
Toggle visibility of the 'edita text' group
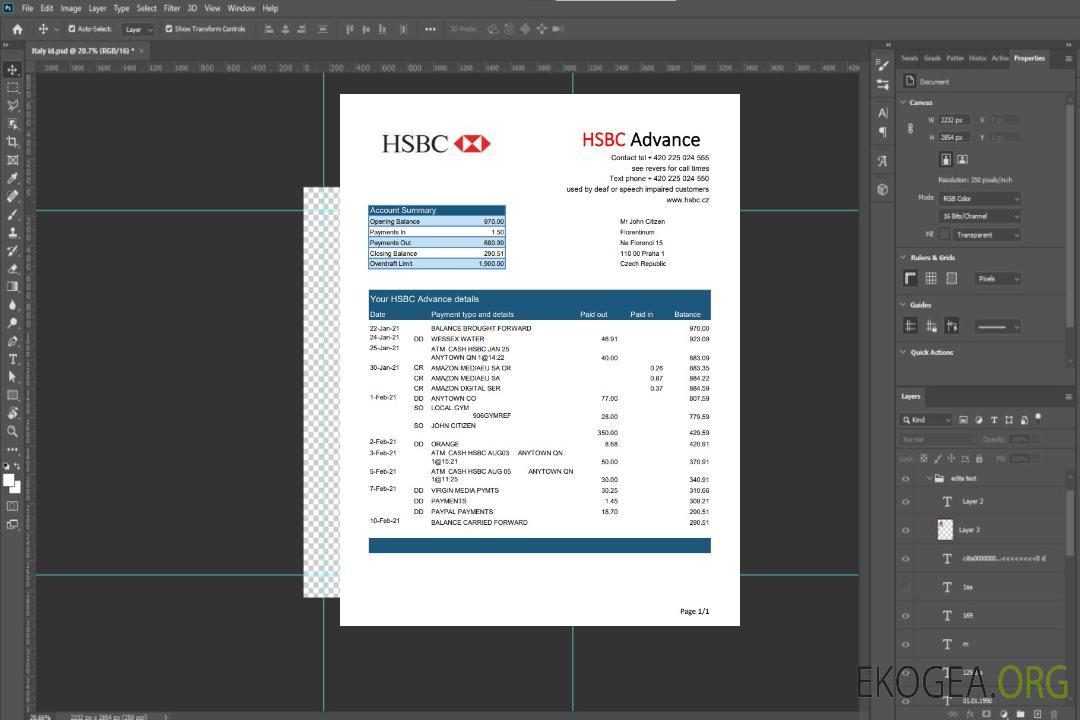pyautogui.click(x=906, y=479)
